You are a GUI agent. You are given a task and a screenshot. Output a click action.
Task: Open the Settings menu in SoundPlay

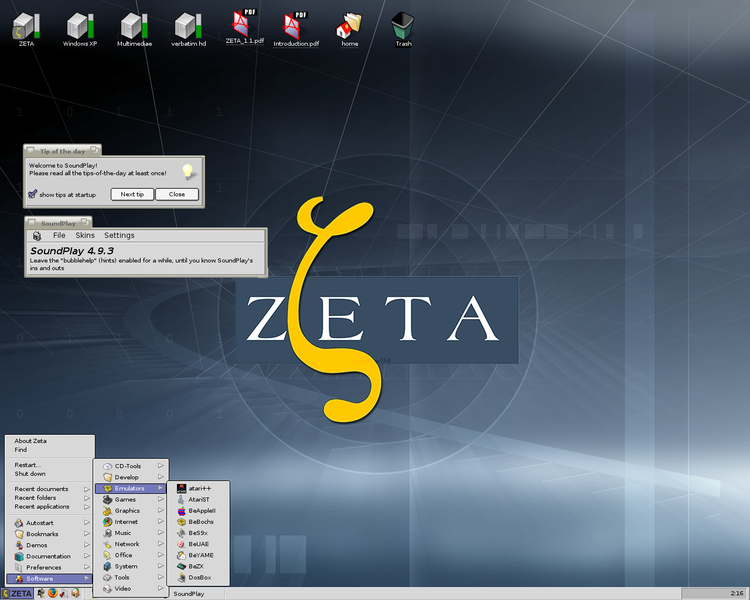pos(119,235)
